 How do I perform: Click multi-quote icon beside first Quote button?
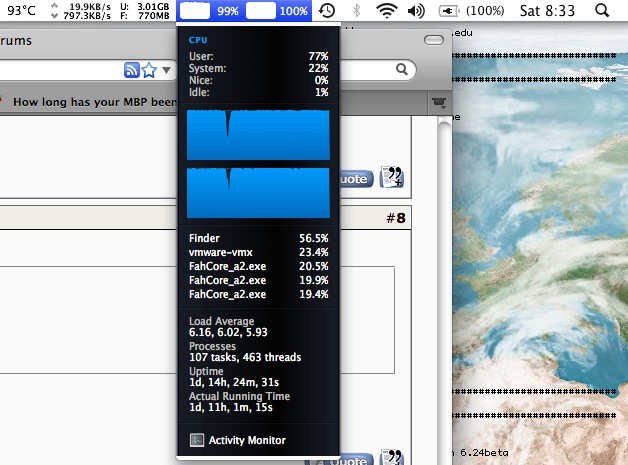tap(391, 177)
